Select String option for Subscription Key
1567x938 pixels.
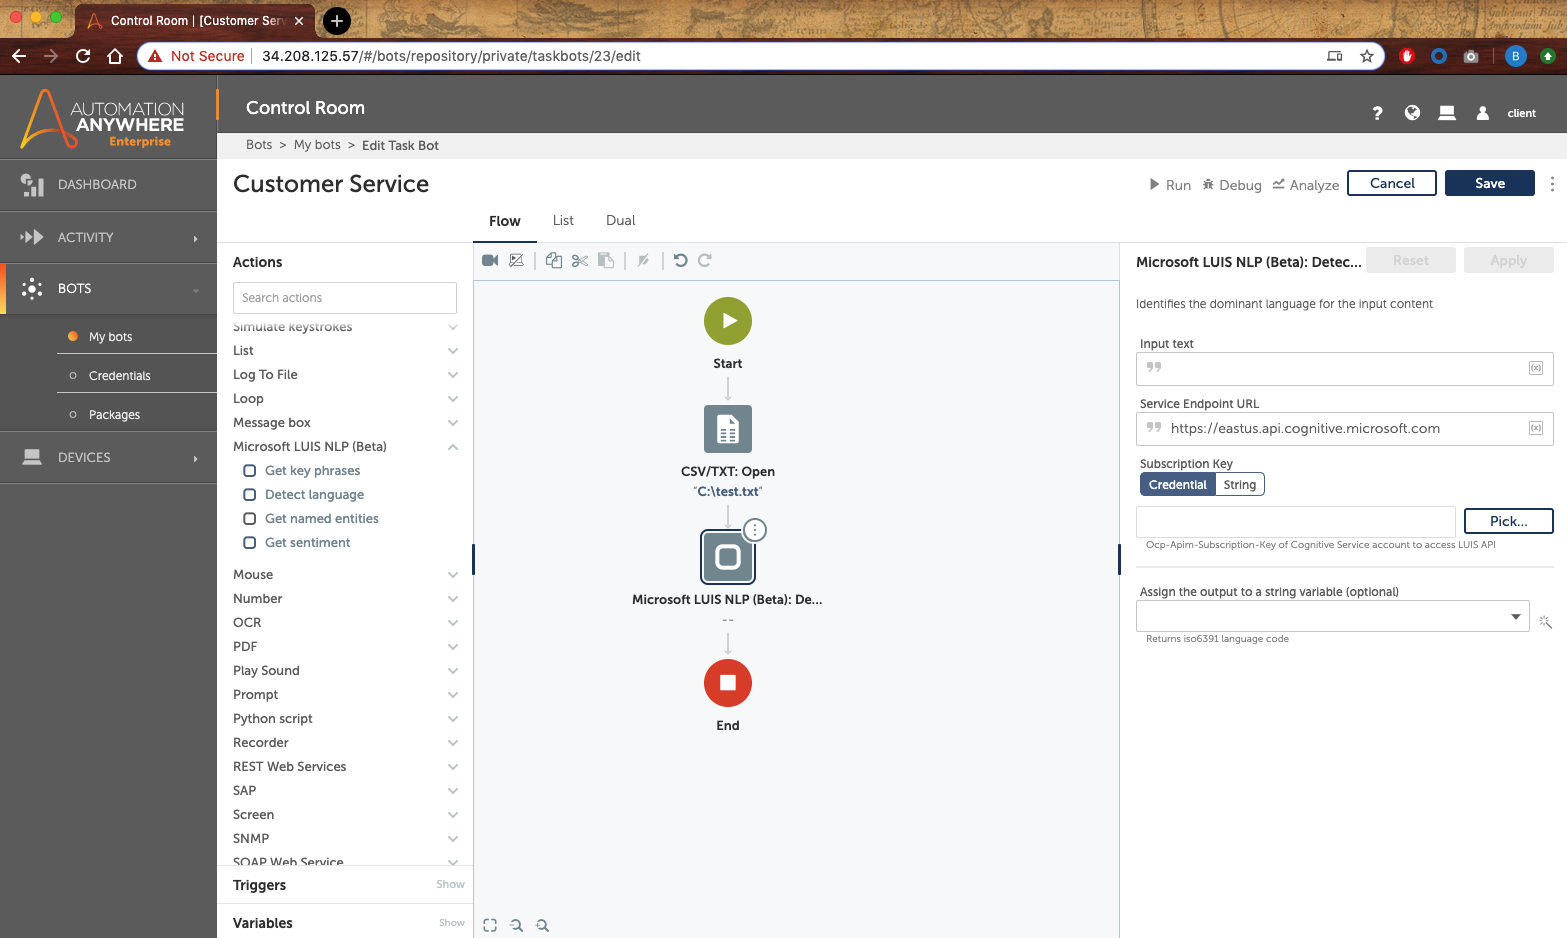click(1239, 485)
